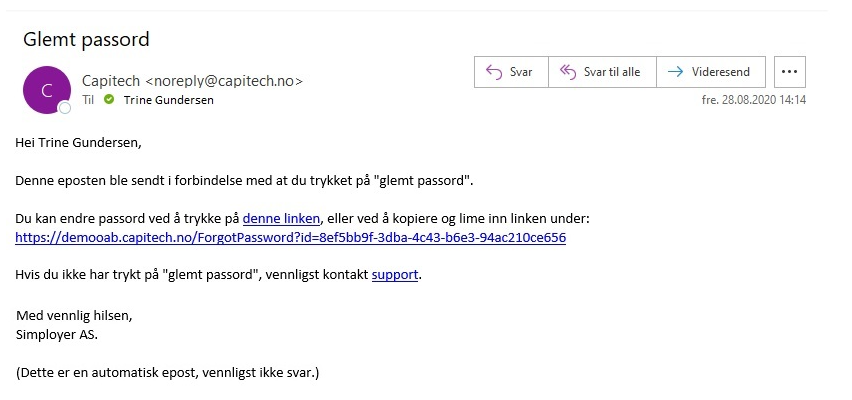
Task: Click the Svar til alle double-arrow icon
Action: point(567,72)
